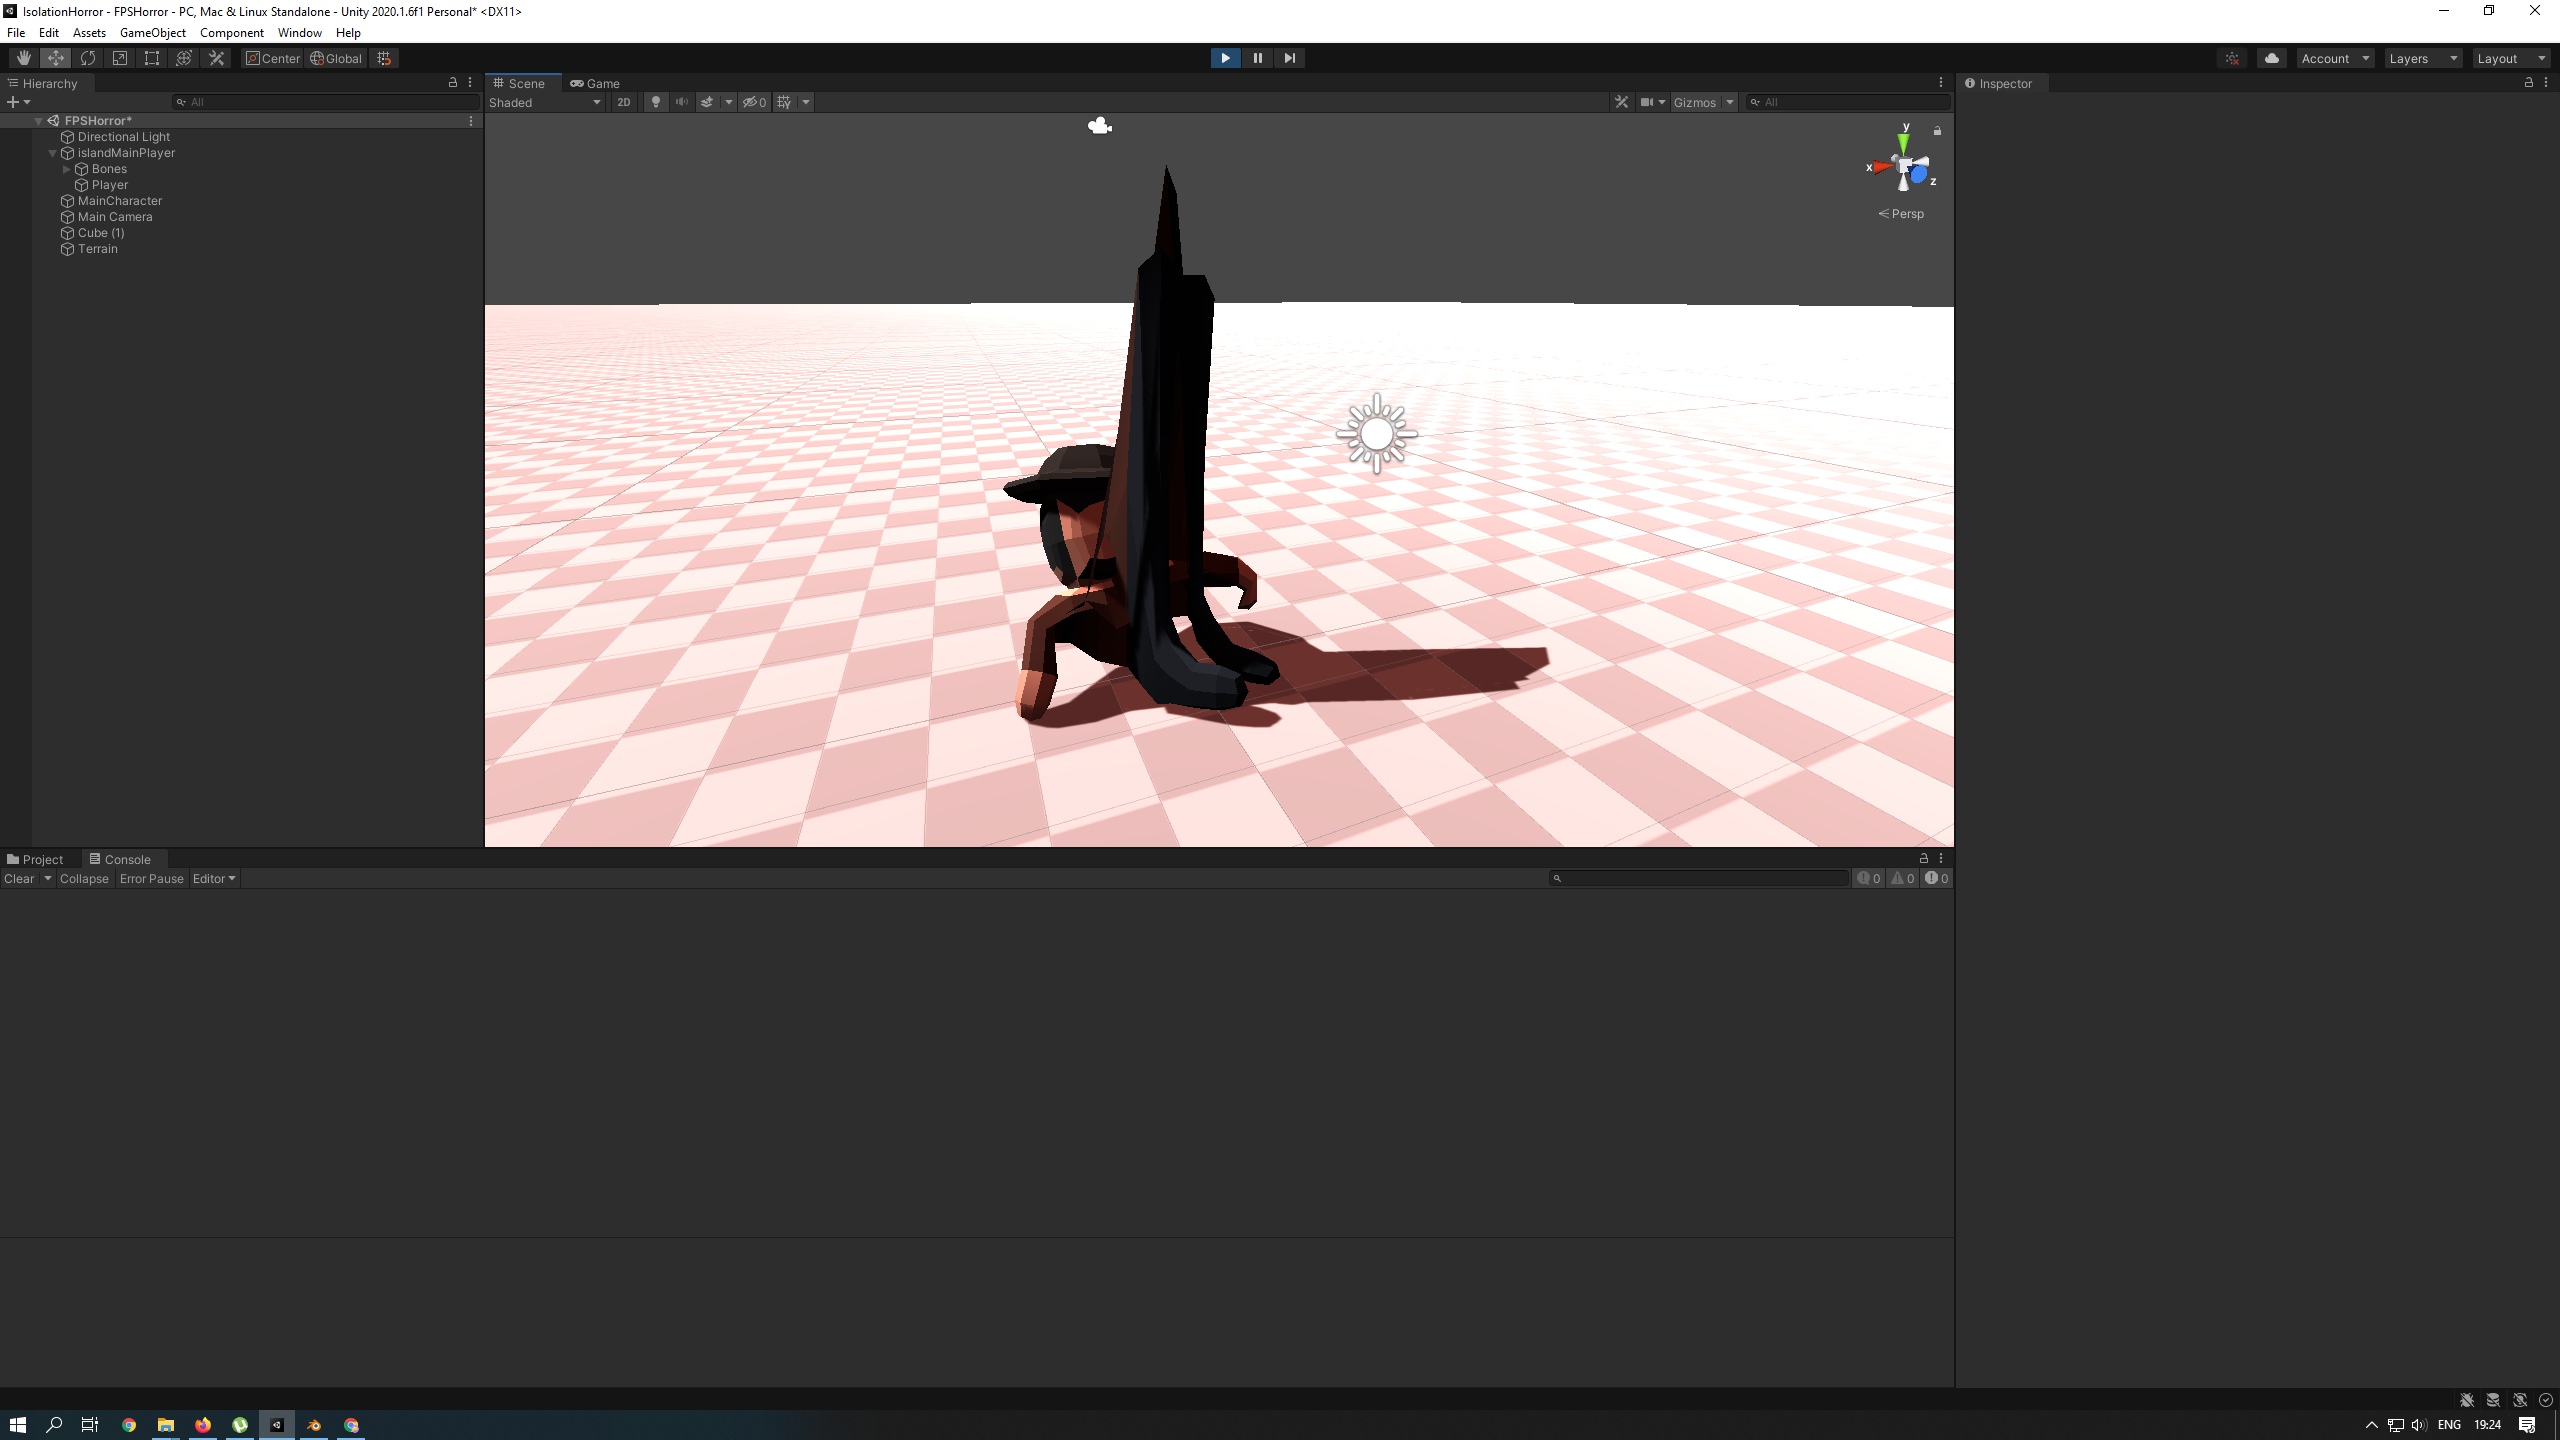Toggle scene grid visibility icon
The height and width of the screenshot is (1440, 2560).
785,102
